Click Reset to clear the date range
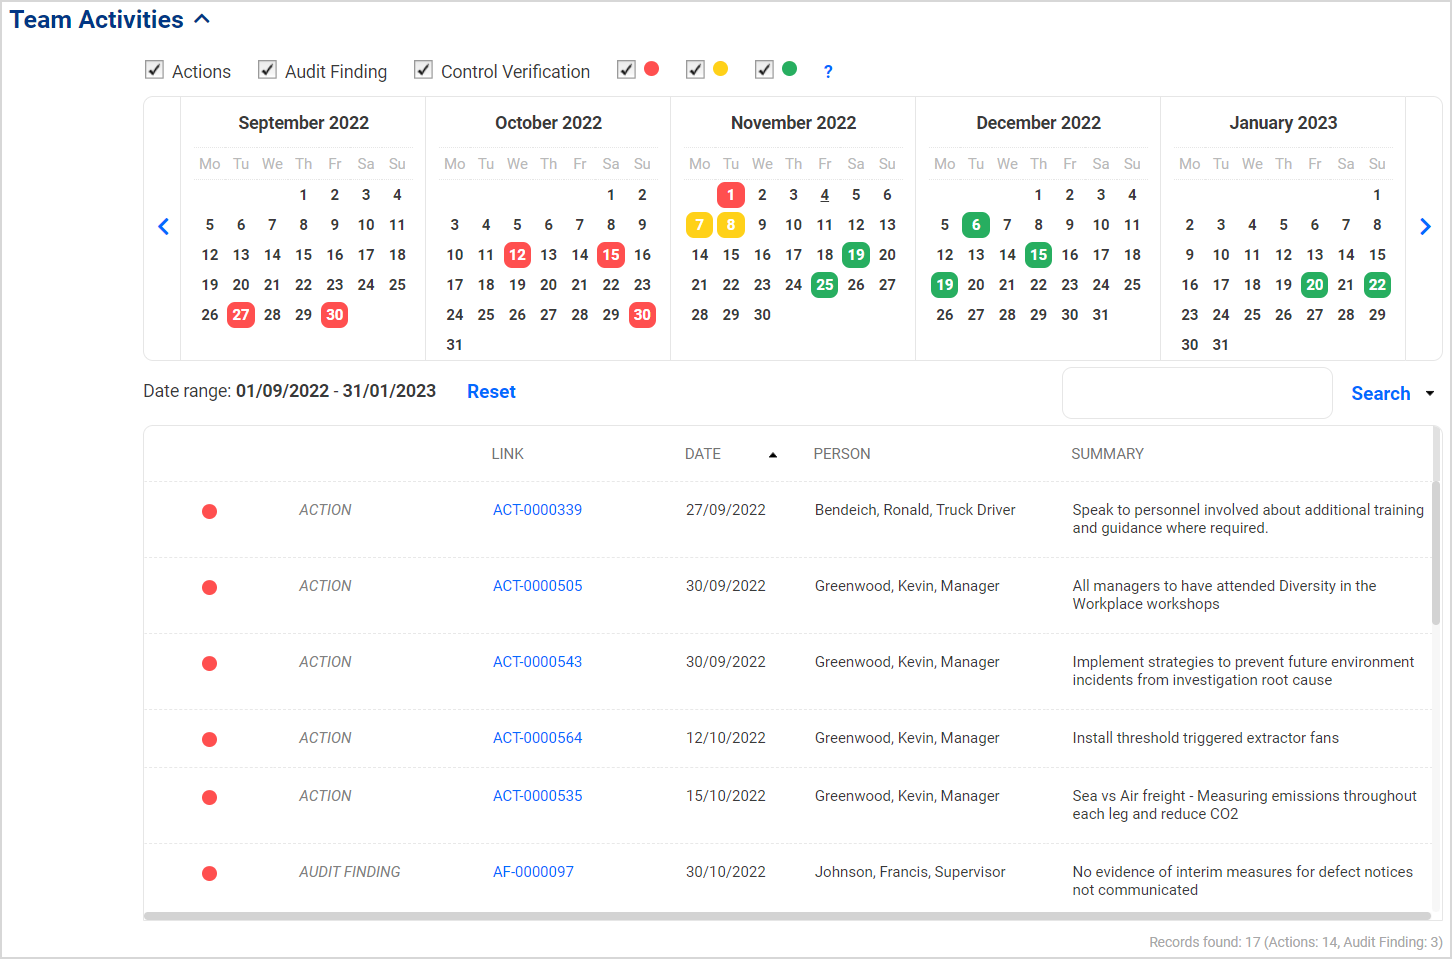The height and width of the screenshot is (959, 1452). pos(491,391)
